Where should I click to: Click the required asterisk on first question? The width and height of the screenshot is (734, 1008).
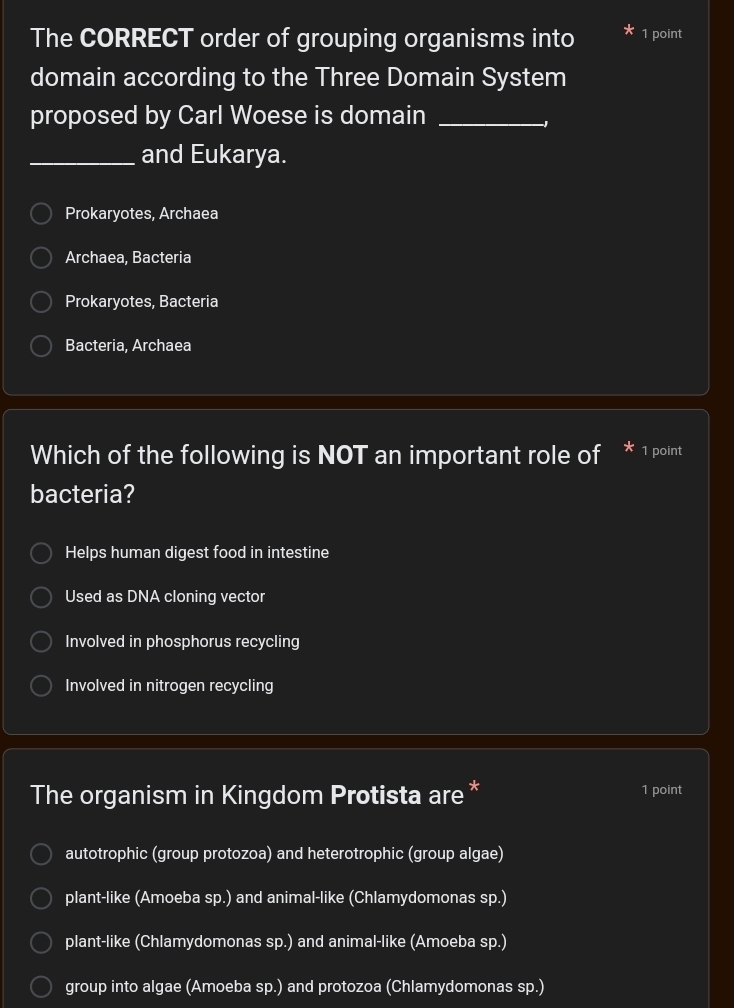(x=628, y=32)
